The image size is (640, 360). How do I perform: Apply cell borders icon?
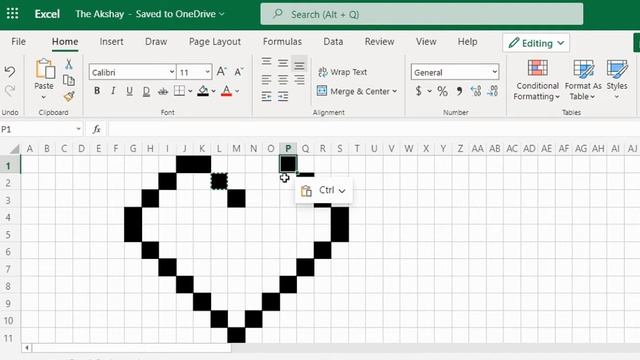[179, 91]
